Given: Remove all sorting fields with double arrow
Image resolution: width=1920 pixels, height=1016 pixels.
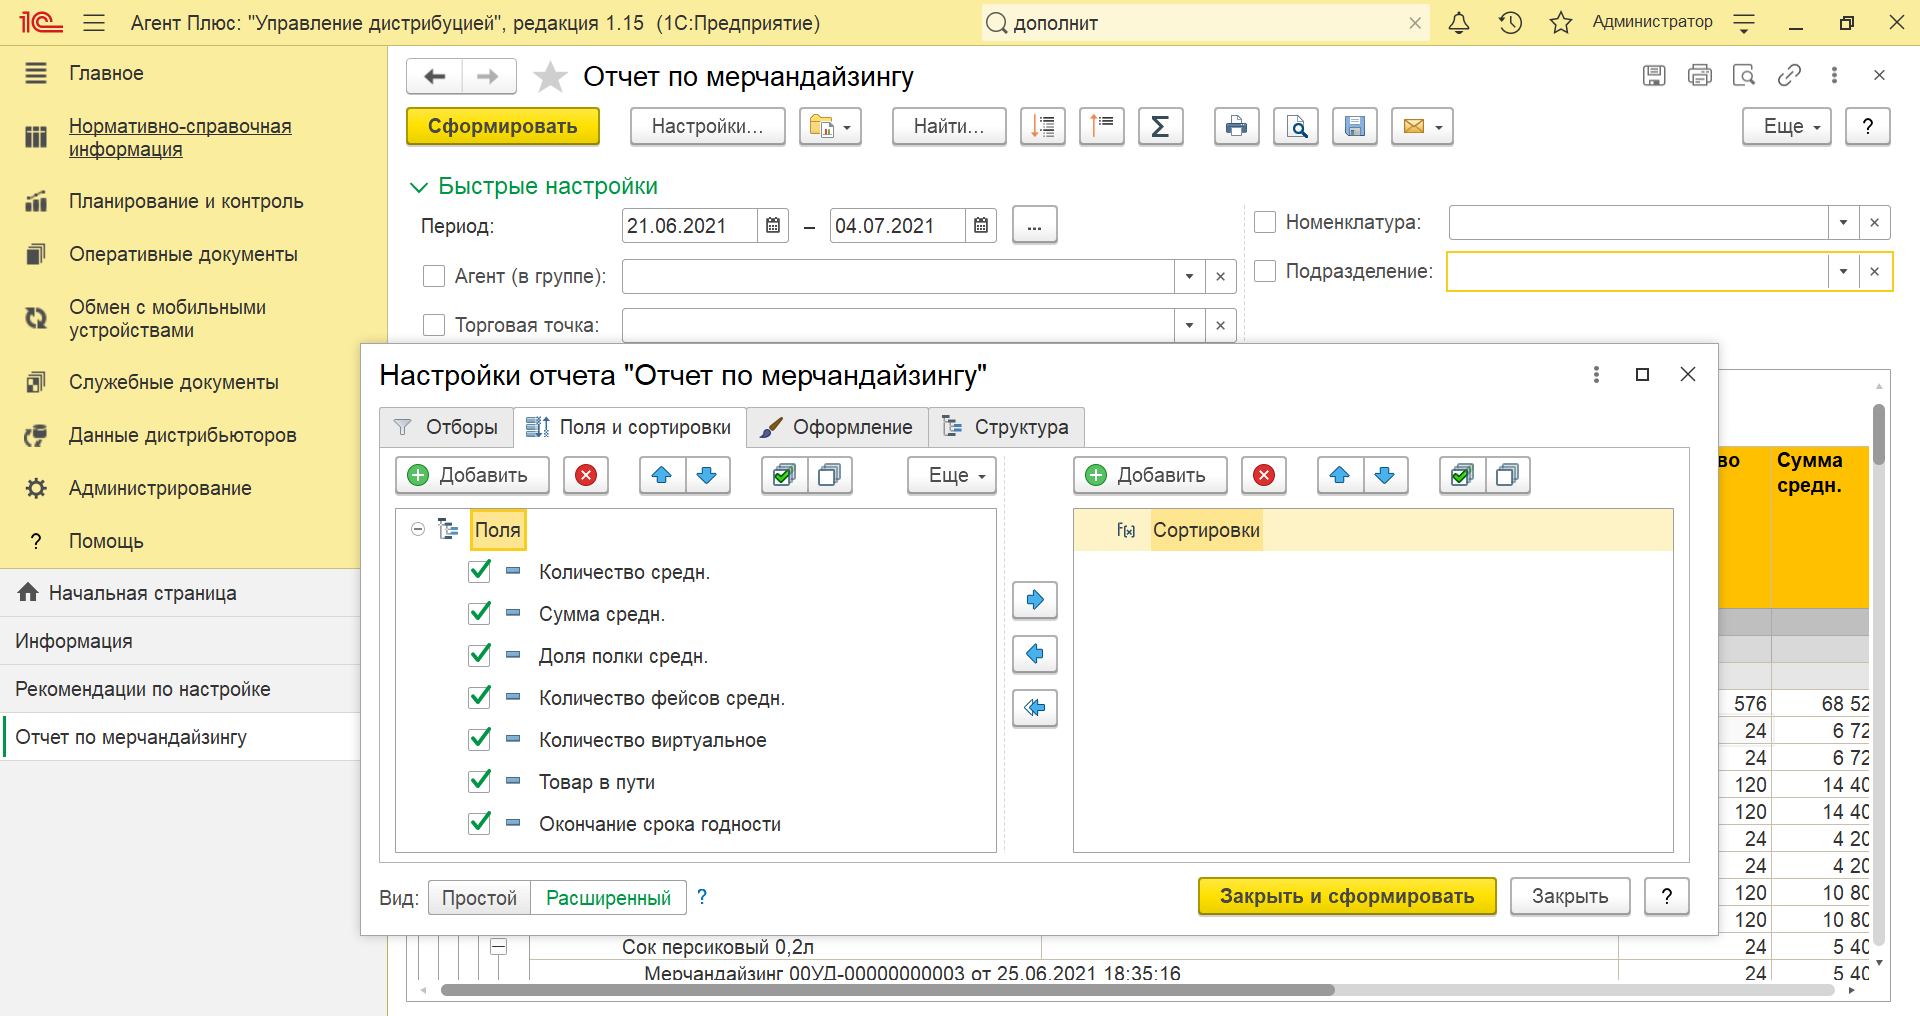Looking at the screenshot, I should tap(1035, 708).
